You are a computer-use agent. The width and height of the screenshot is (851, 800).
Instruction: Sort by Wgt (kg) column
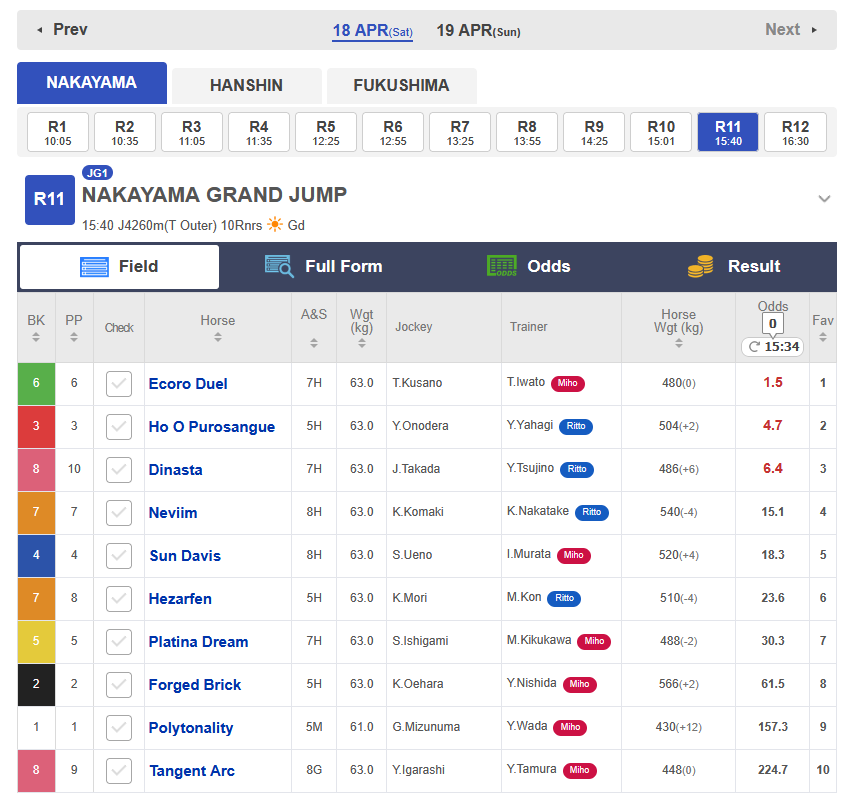click(361, 343)
